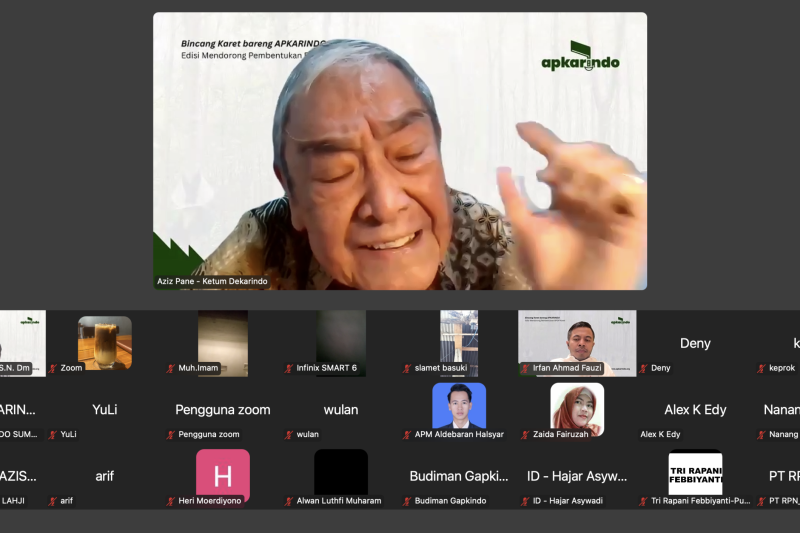This screenshot has width=800, height=533.
Task: Select the black avatar of Alwan Luthfi Muharam
Action: point(341,472)
